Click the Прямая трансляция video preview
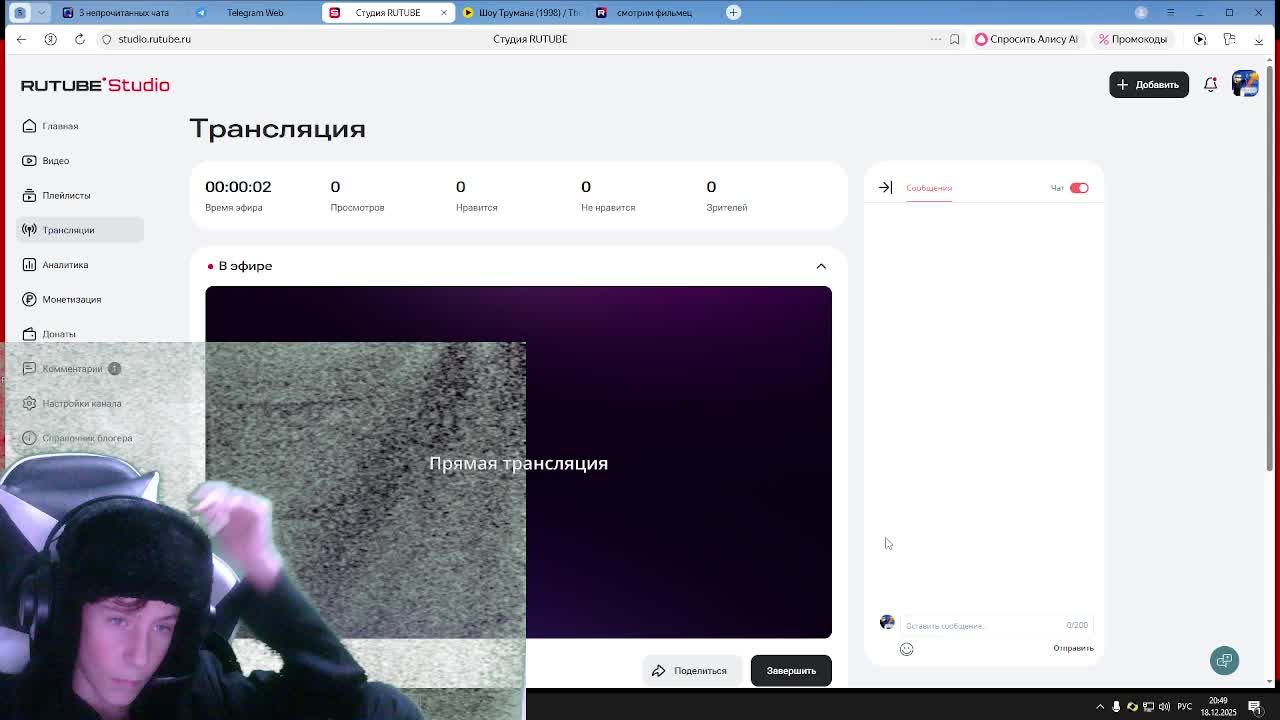 (518, 462)
